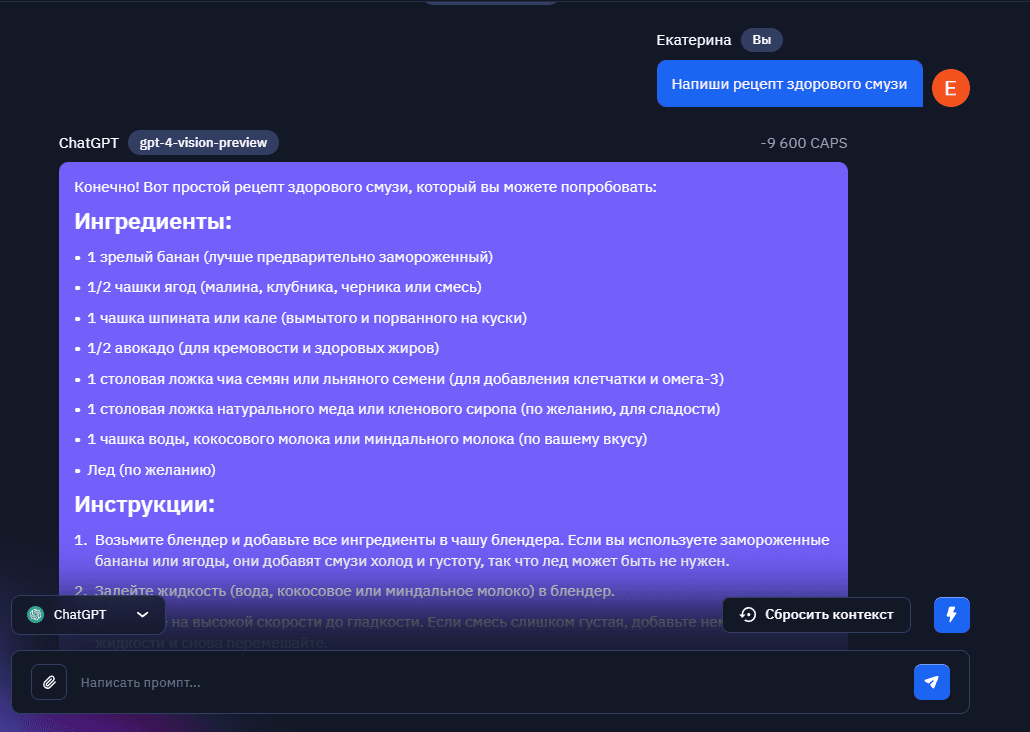Click the Вы badge next to Екатерина
This screenshot has width=1030, height=732.
(x=762, y=40)
